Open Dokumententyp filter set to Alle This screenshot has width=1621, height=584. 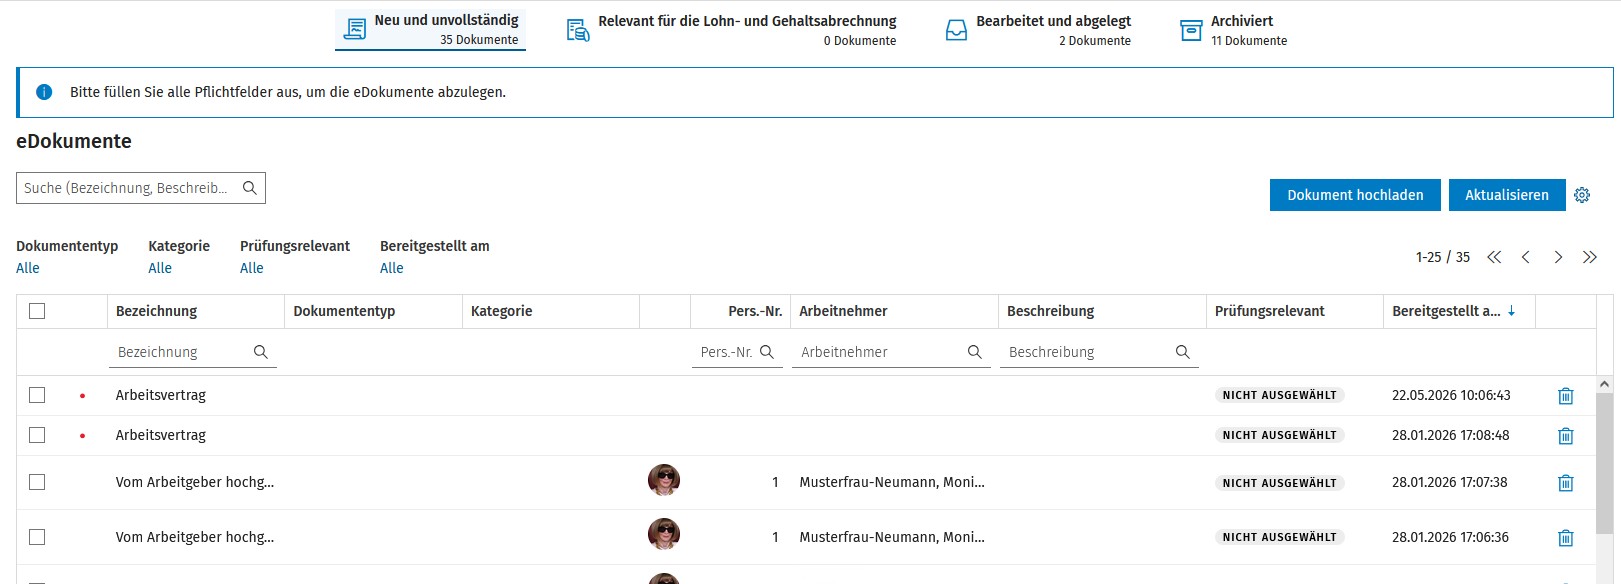click(x=28, y=268)
